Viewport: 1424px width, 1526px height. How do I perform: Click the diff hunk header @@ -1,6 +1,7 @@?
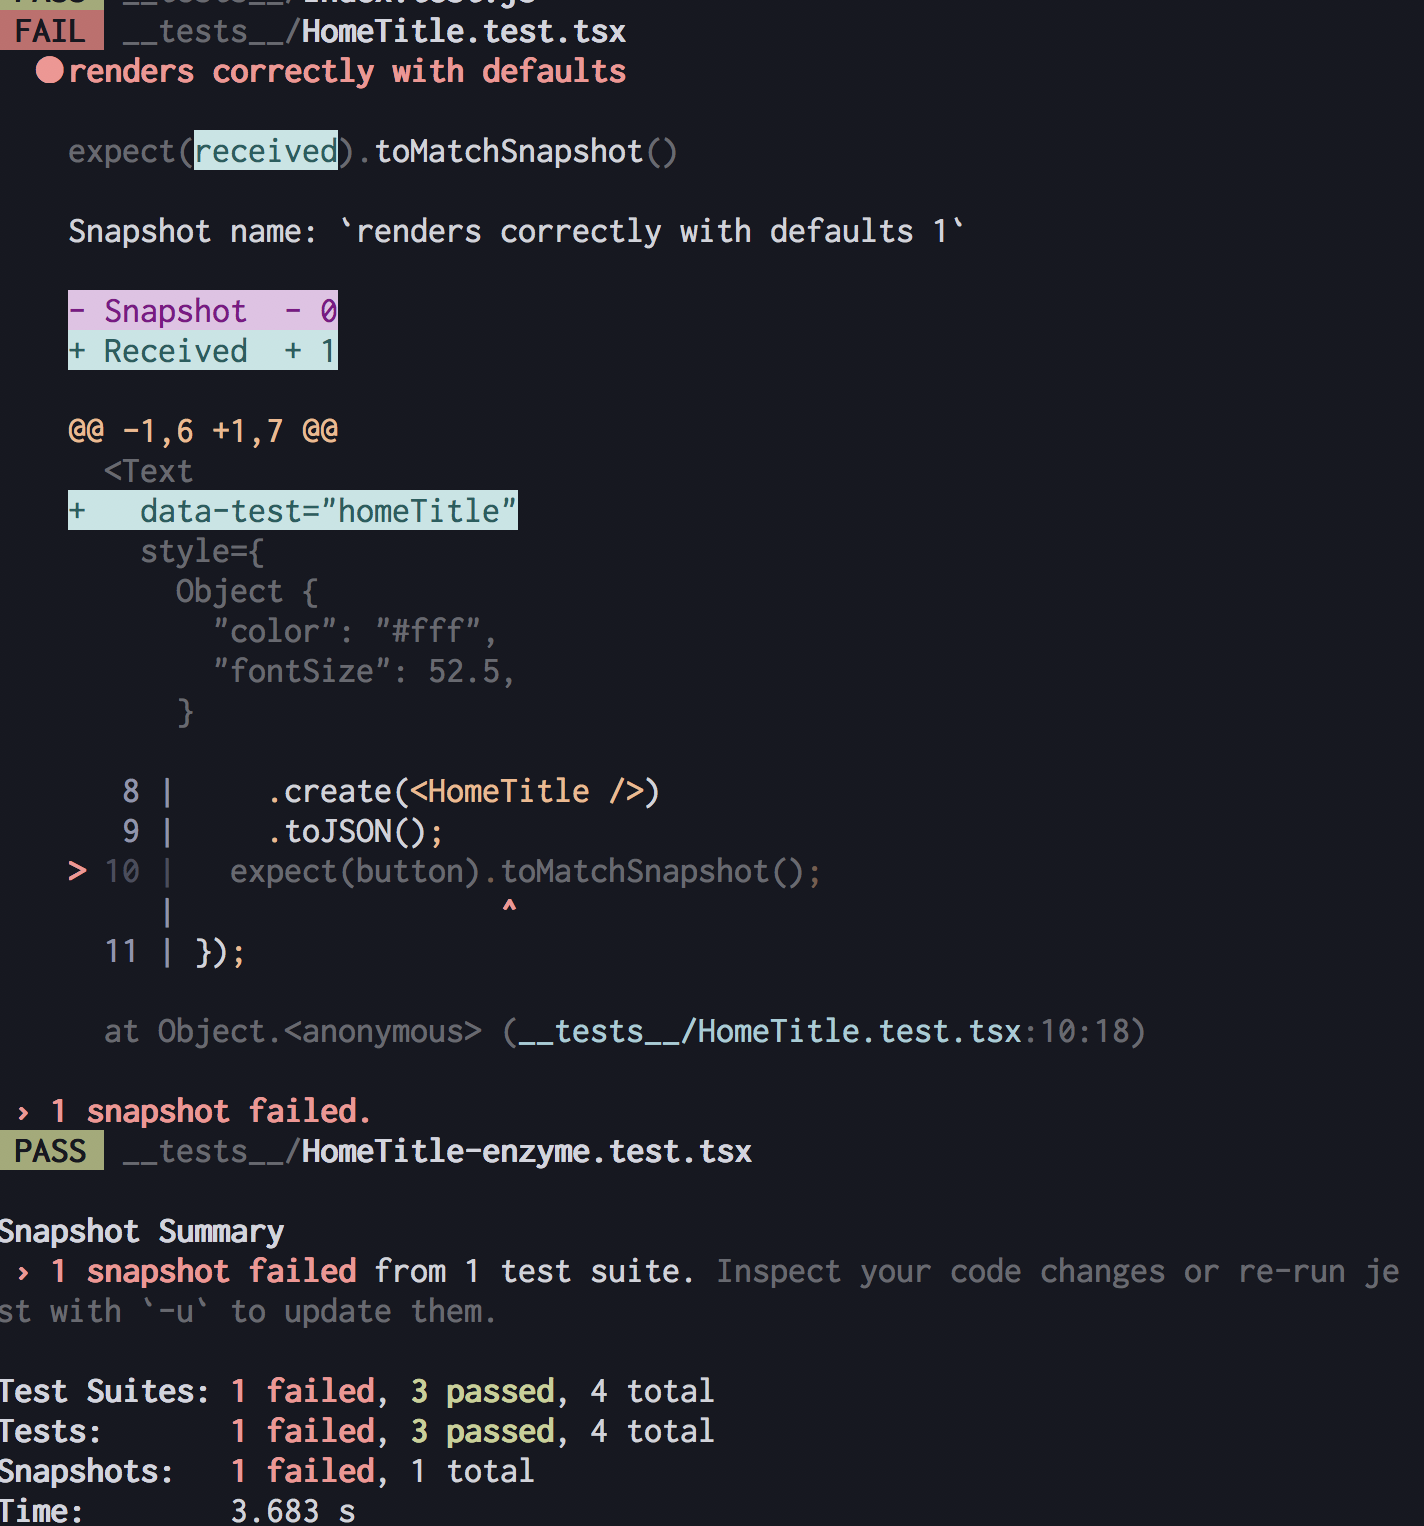[203, 431]
